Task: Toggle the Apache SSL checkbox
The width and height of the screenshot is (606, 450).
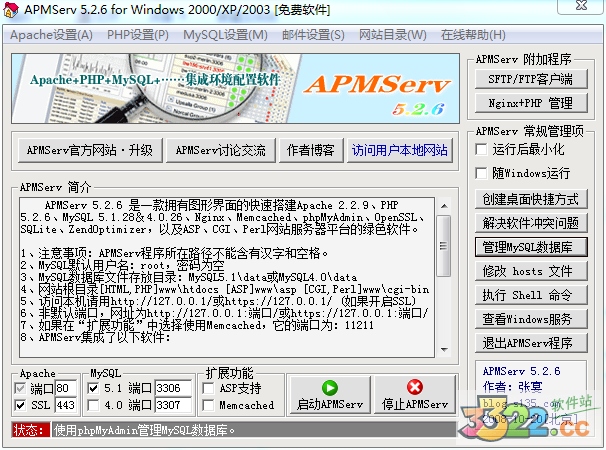Action: tap(20, 405)
